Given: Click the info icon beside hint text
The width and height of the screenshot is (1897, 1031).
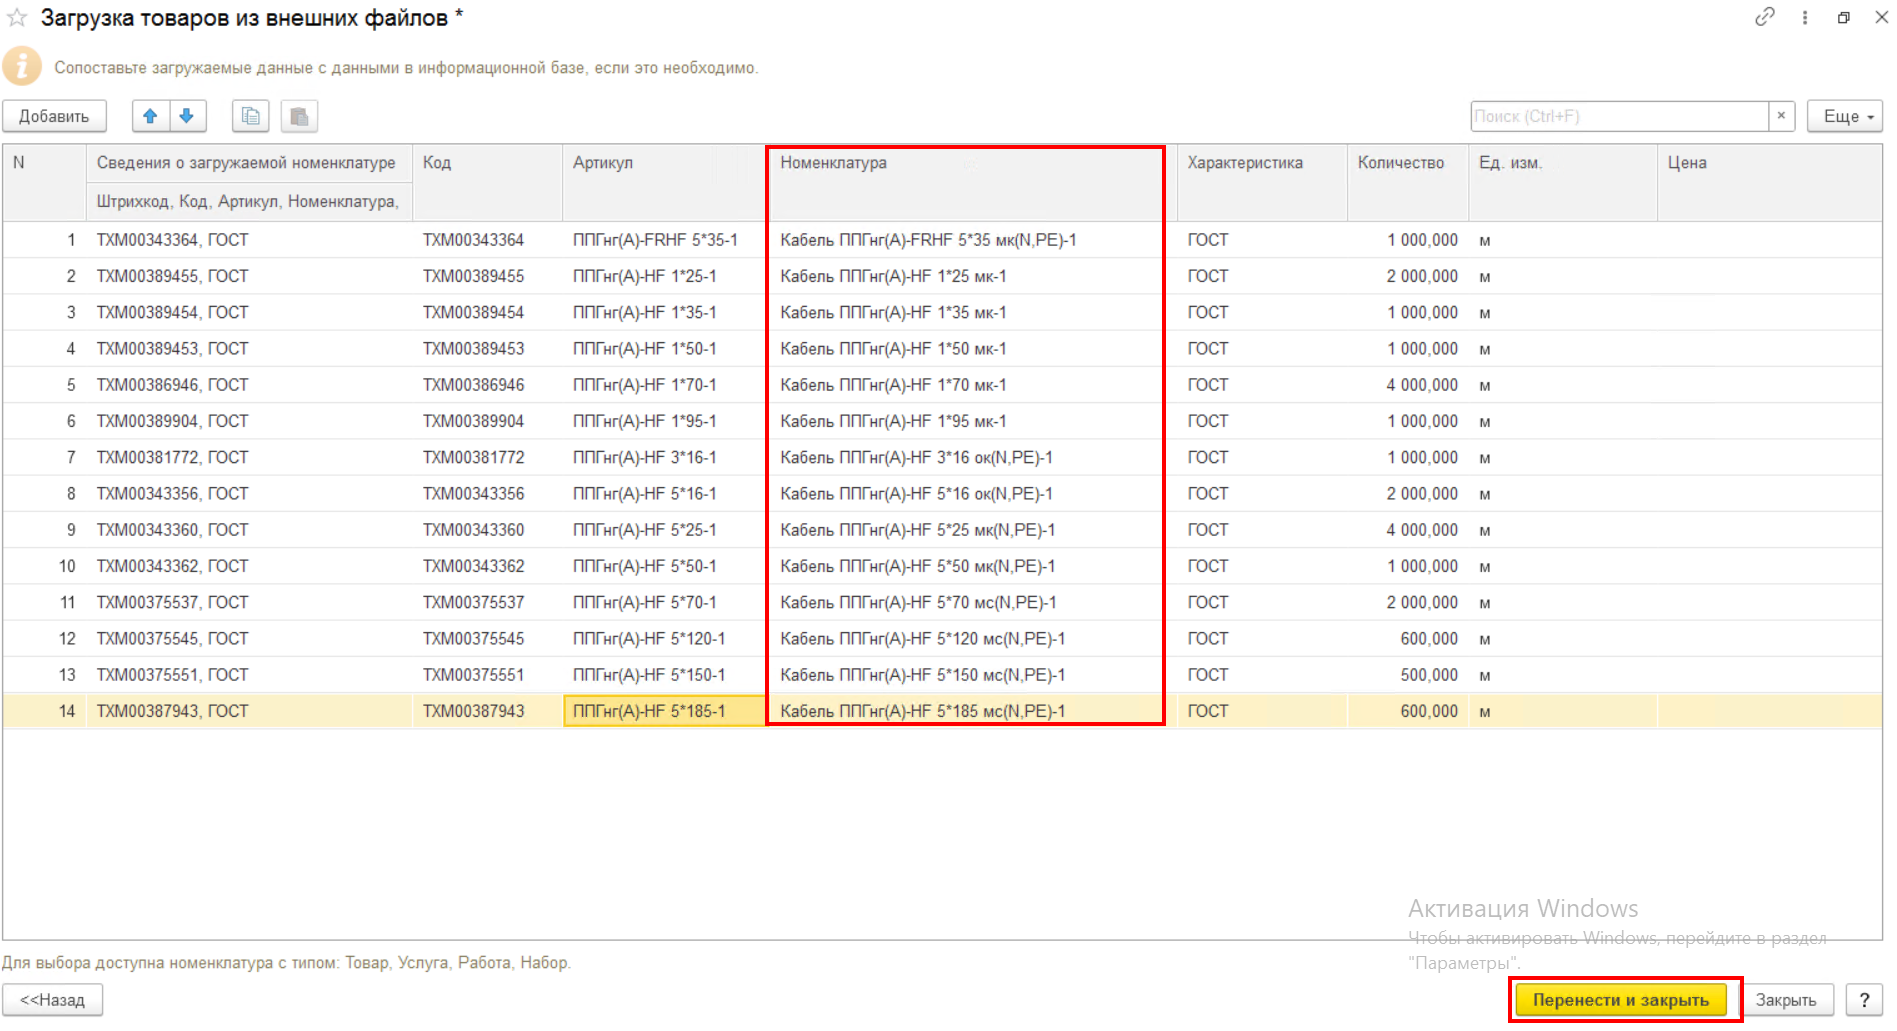Looking at the screenshot, I should click(x=22, y=67).
